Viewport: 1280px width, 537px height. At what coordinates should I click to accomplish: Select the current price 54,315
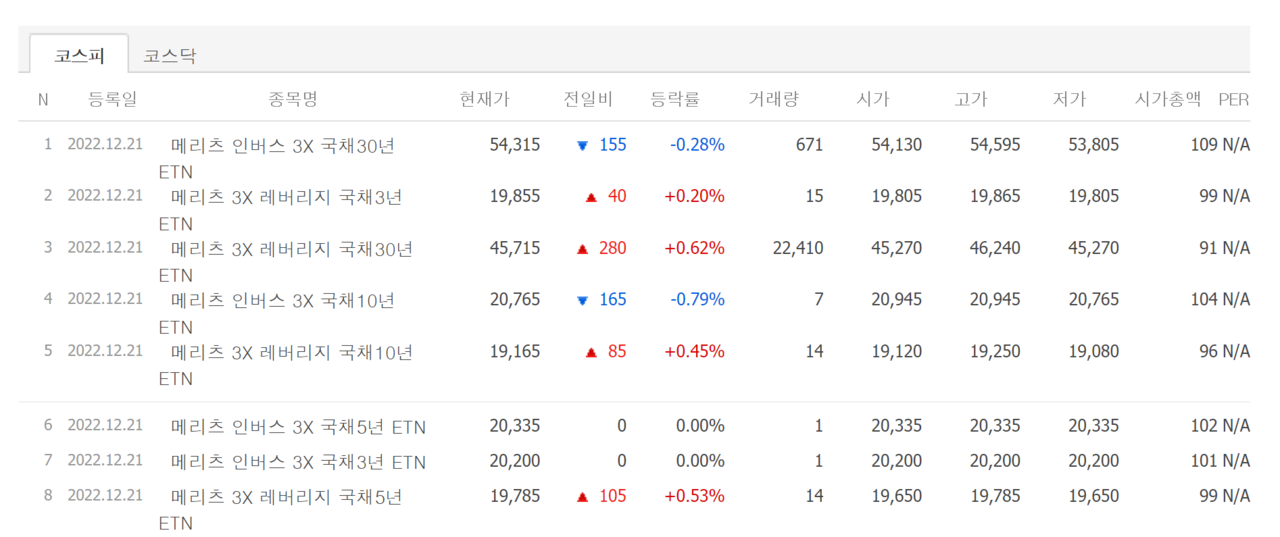click(515, 145)
